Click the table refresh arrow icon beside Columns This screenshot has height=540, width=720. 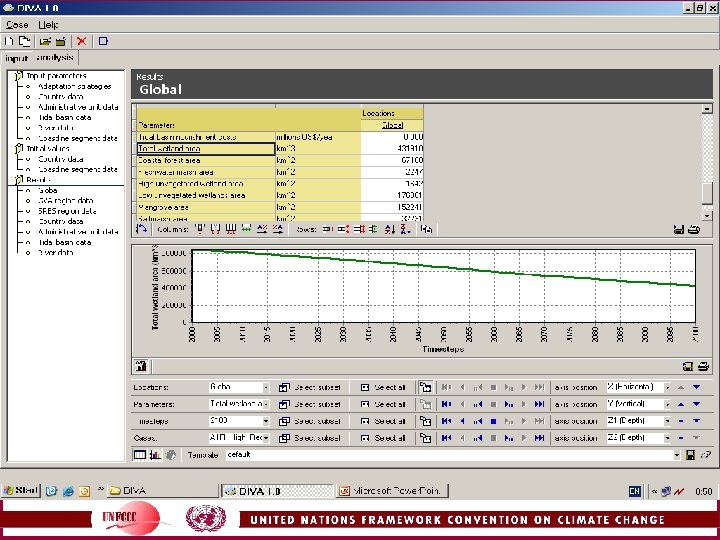pyautogui.click(x=142, y=229)
